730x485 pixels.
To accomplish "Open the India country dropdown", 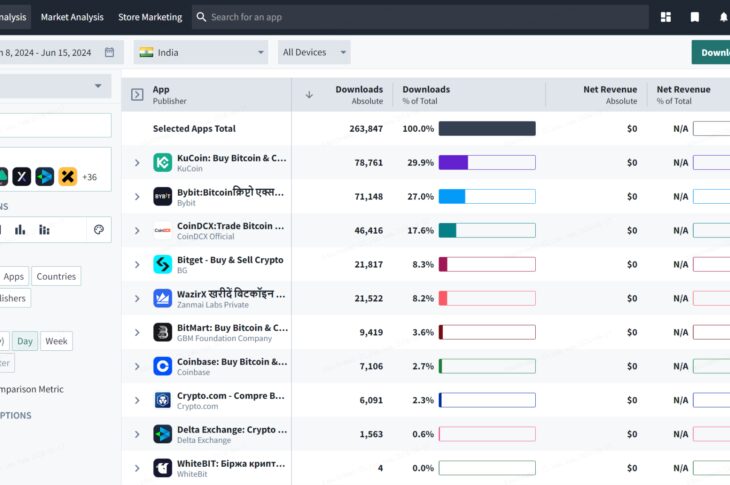I will click(x=203, y=52).
